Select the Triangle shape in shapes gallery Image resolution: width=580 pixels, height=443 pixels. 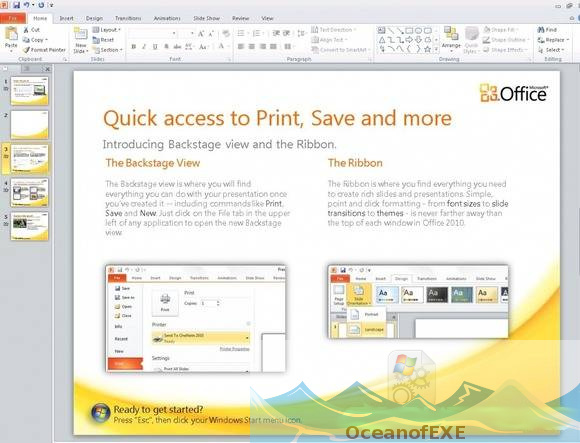pyautogui.click(x=382, y=40)
